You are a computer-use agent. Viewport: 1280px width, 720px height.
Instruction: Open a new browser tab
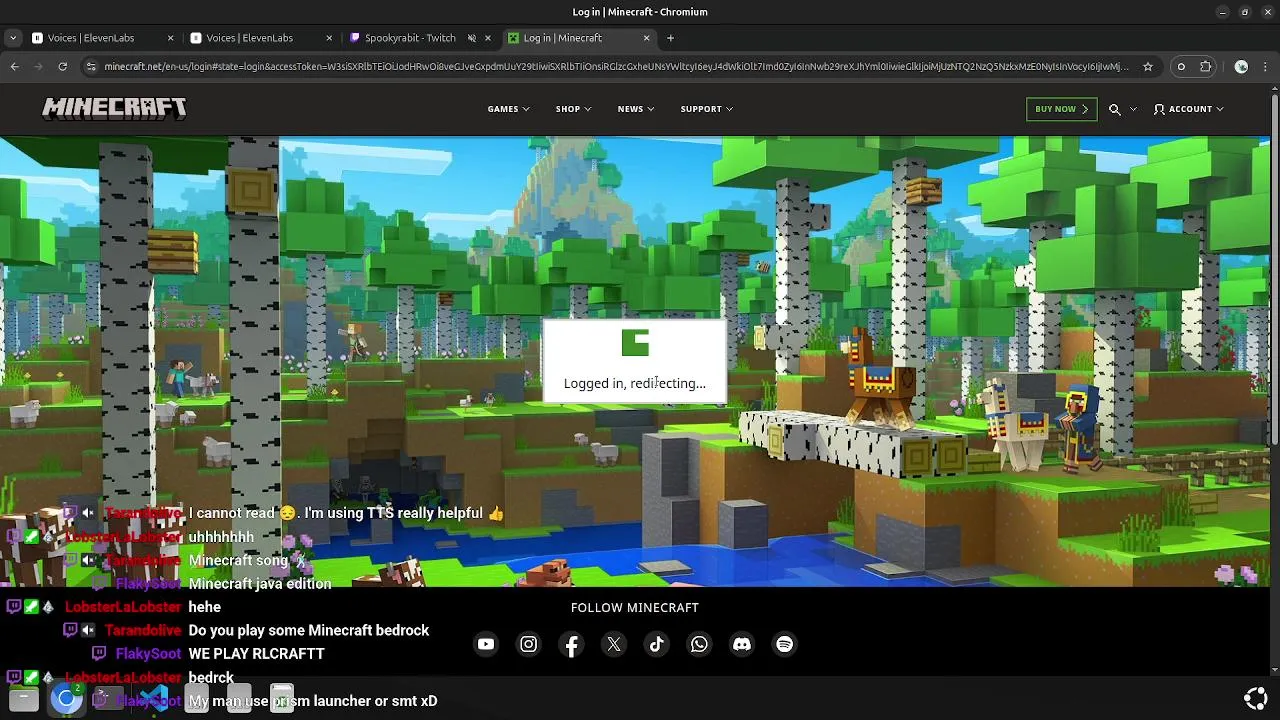pos(670,38)
